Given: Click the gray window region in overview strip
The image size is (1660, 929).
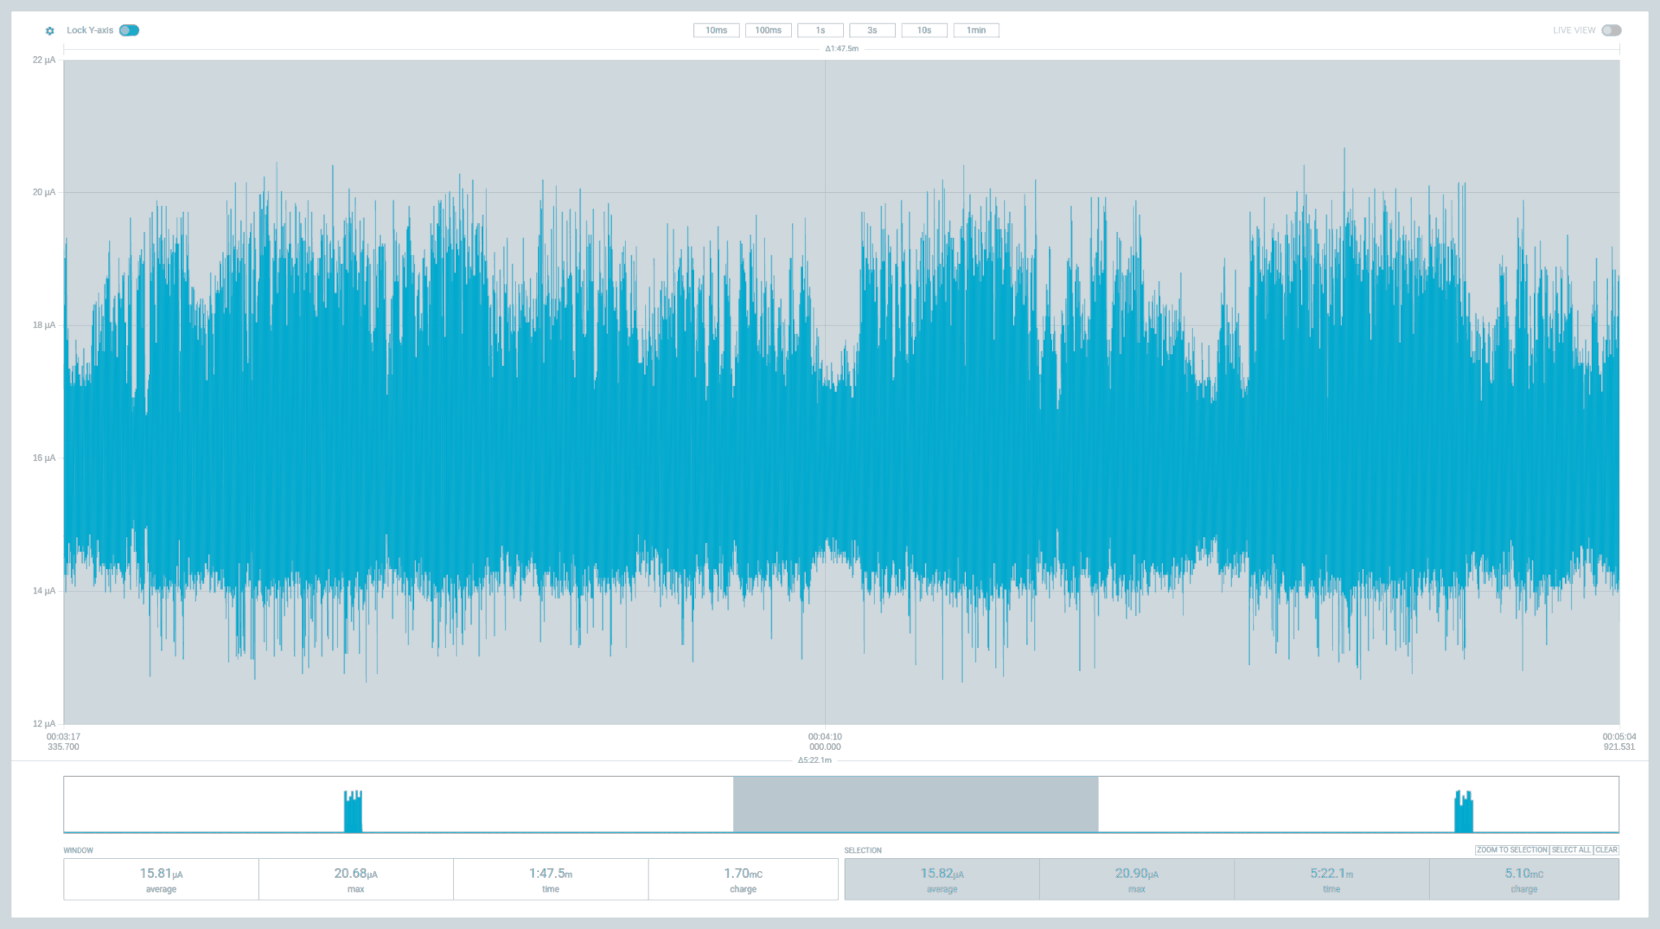Looking at the screenshot, I should [915, 804].
